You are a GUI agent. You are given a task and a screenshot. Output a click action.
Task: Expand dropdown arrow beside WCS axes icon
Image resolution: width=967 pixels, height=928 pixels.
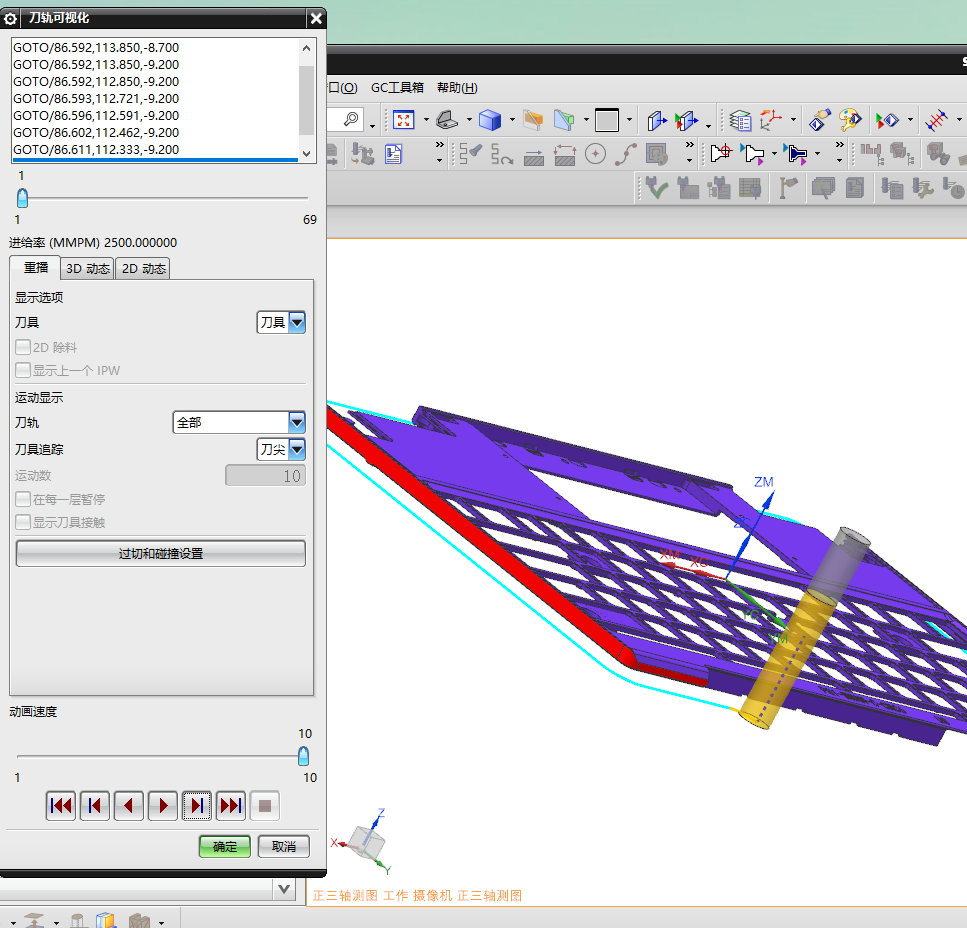coord(793,120)
